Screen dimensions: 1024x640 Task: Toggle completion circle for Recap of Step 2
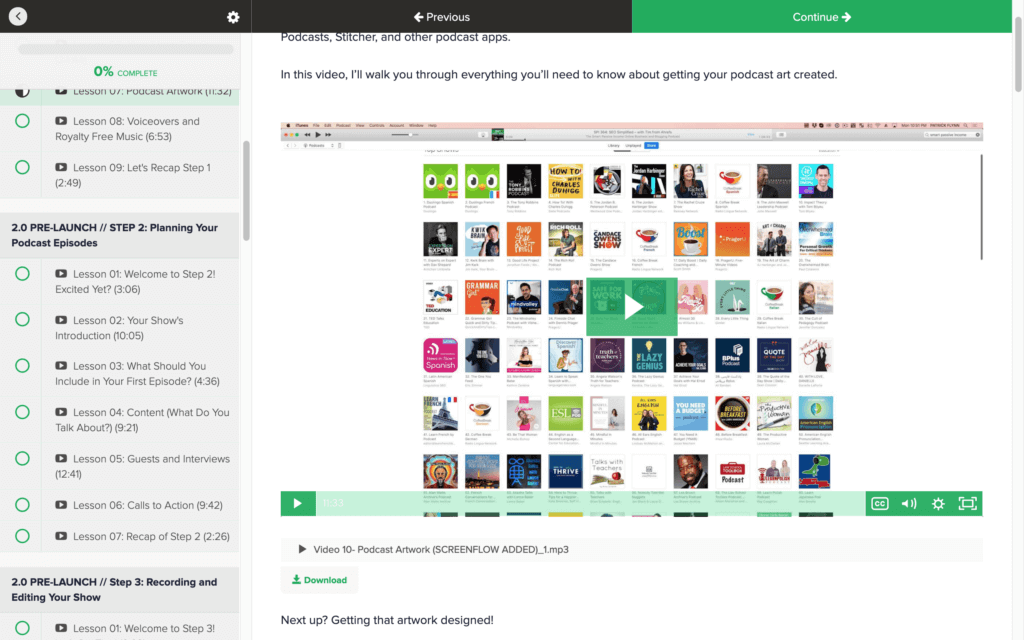(x=22, y=536)
